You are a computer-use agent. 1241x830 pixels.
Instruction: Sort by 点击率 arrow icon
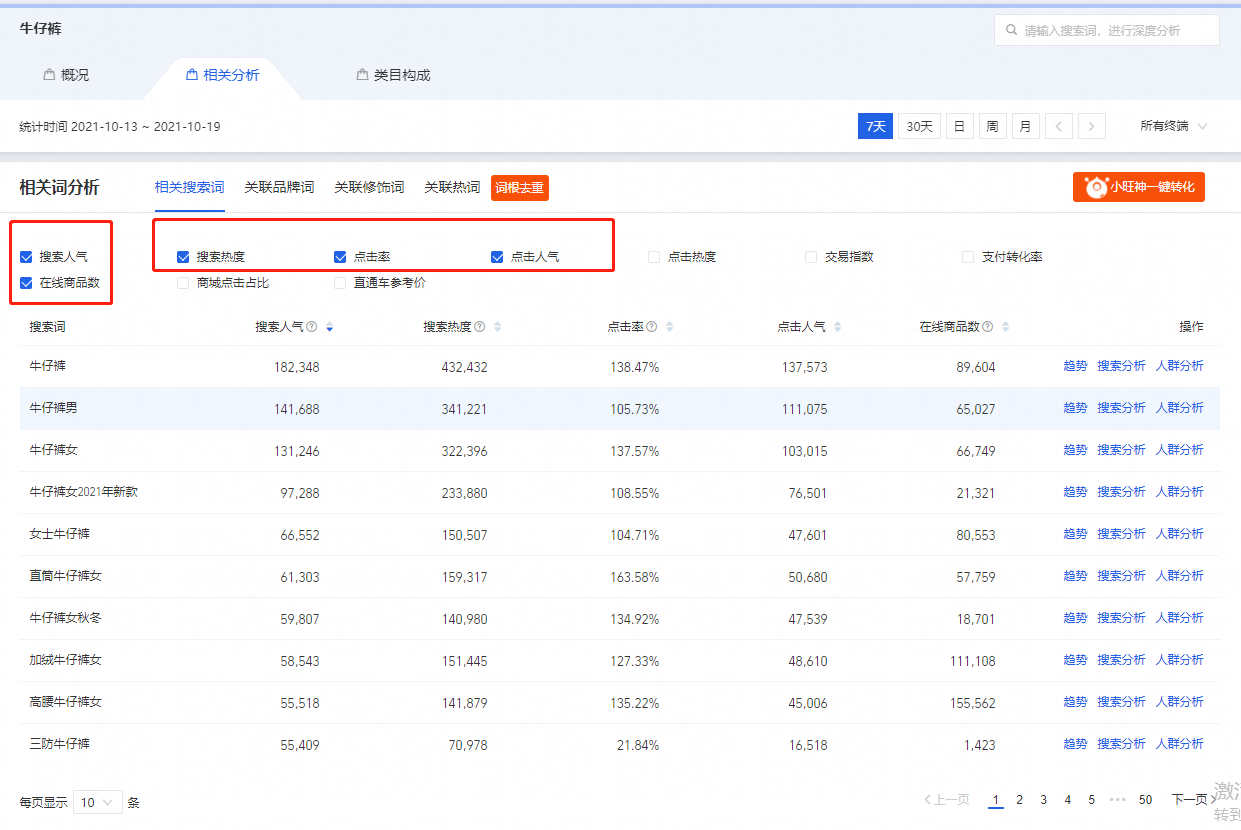[670, 327]
